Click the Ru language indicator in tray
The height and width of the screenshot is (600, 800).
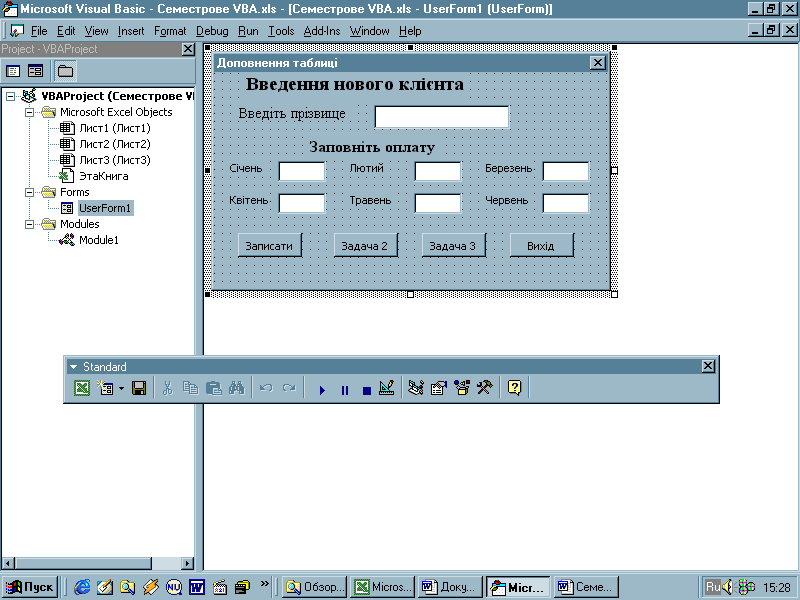coord(712,587)
